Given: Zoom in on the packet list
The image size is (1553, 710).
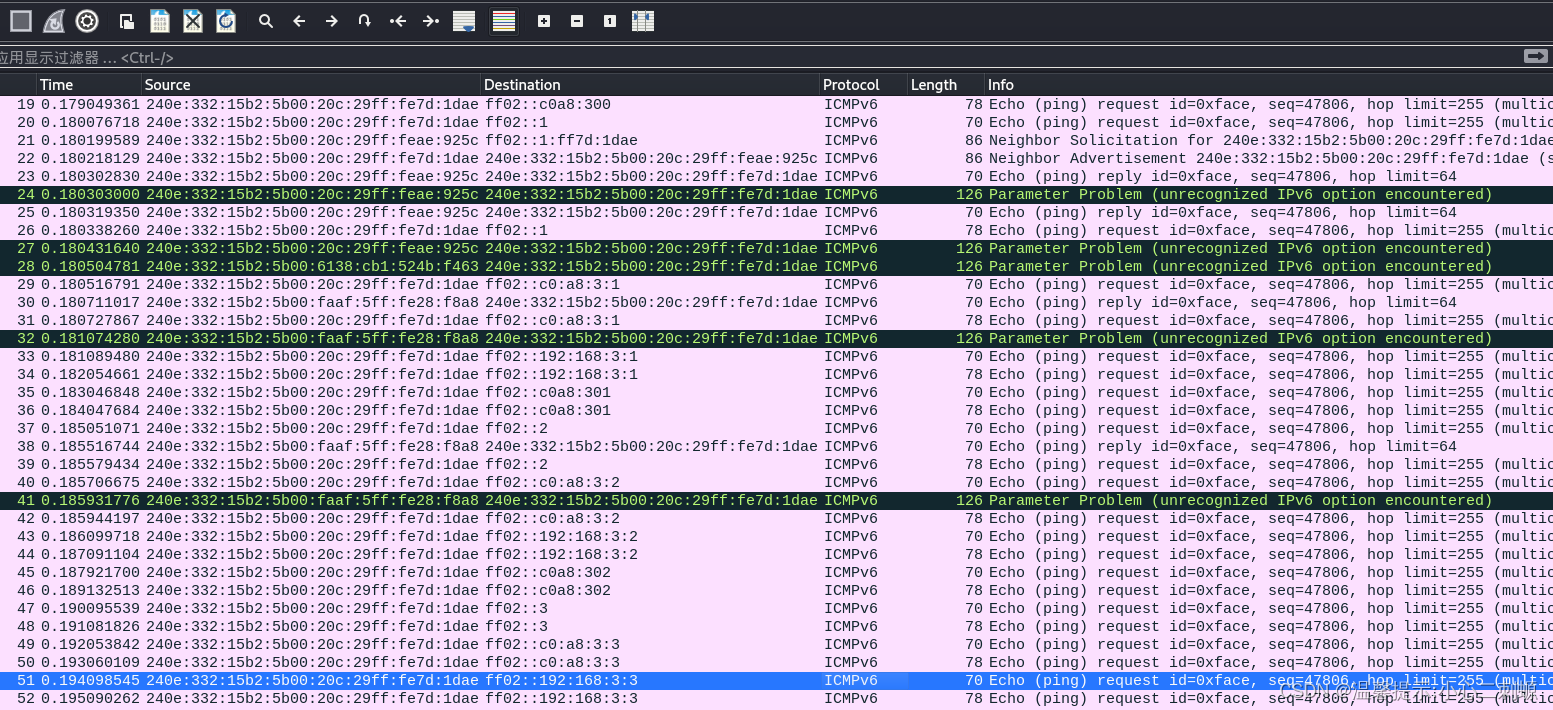Looking at the screenshot, I should click(x=543, y=20).
